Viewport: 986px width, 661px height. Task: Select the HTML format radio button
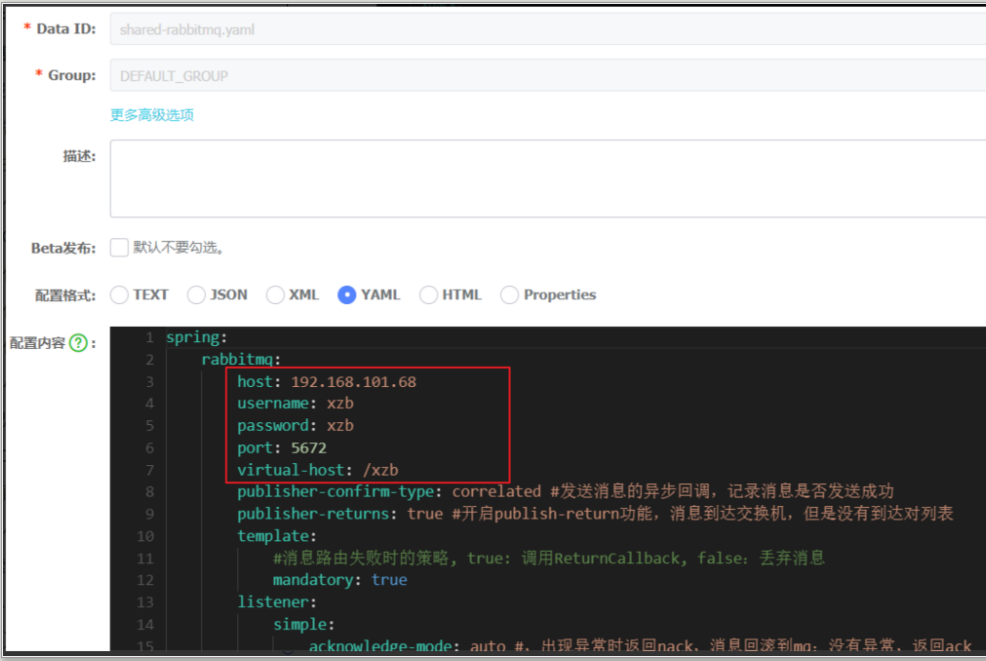pyautogui.click(x=428, y=295)
